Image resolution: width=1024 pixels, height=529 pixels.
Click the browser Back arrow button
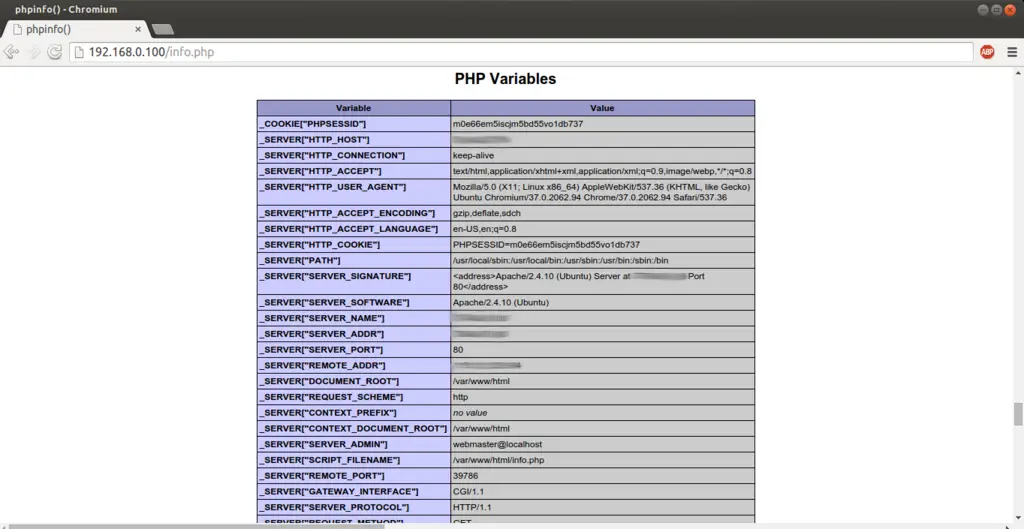[12, 52]
